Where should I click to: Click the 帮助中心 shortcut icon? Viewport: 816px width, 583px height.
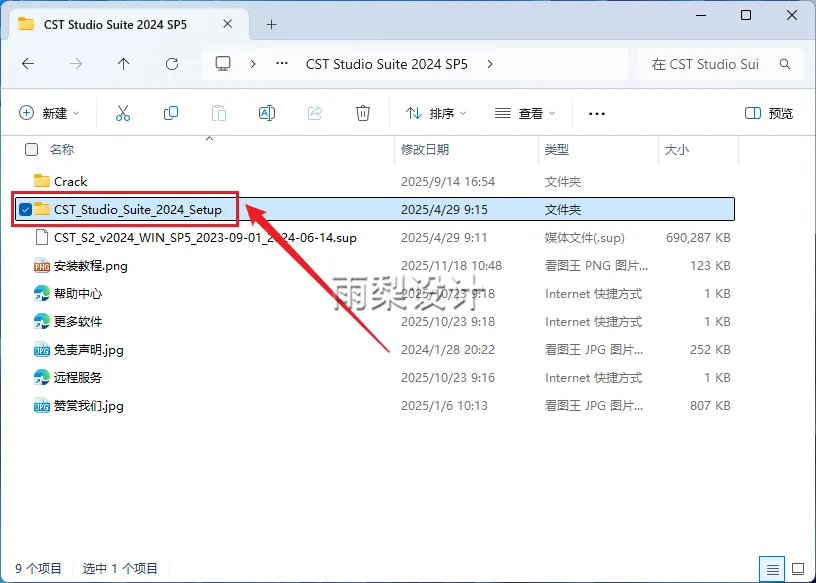coord(42,294)
